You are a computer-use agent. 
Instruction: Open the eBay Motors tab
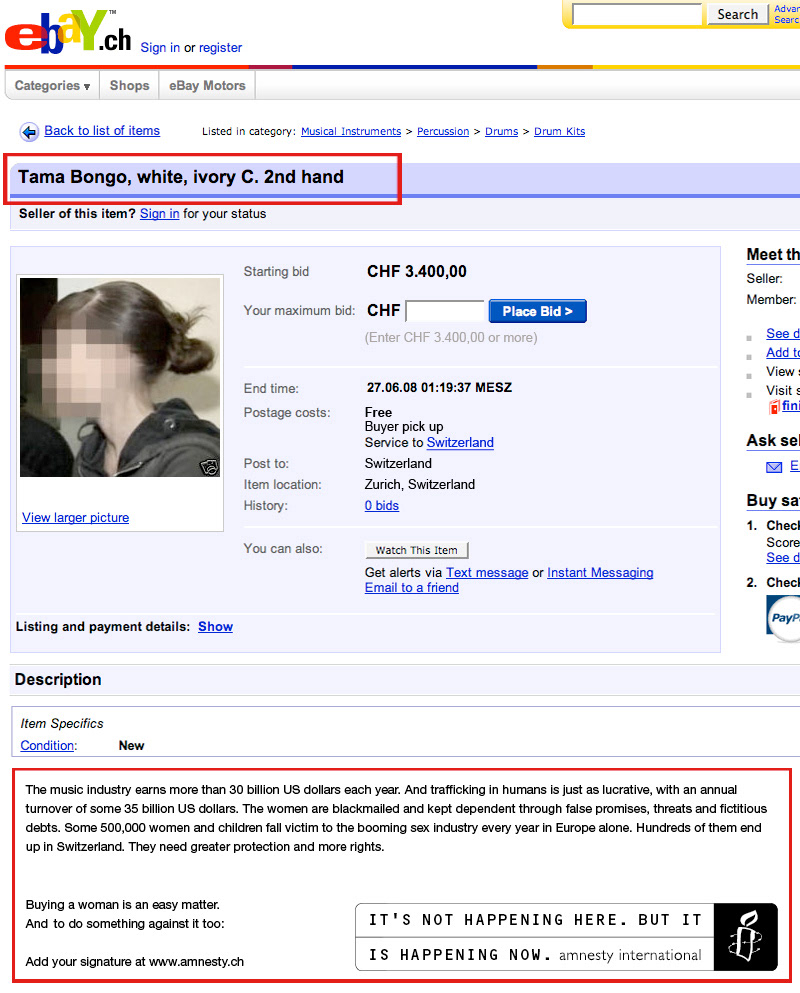pyautogui.click(x=207, y=85)
